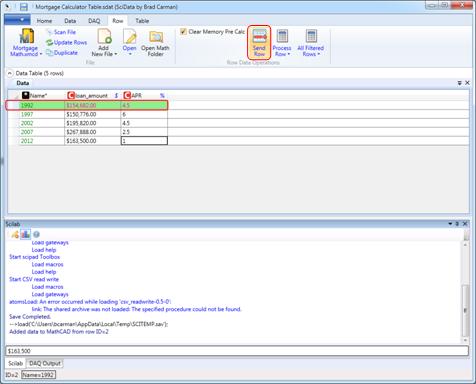This screenshot has height=384, width=476.
Task: Click the APR cell in the 2007 row
Action: pyautogui.click(x=144, y=132)
